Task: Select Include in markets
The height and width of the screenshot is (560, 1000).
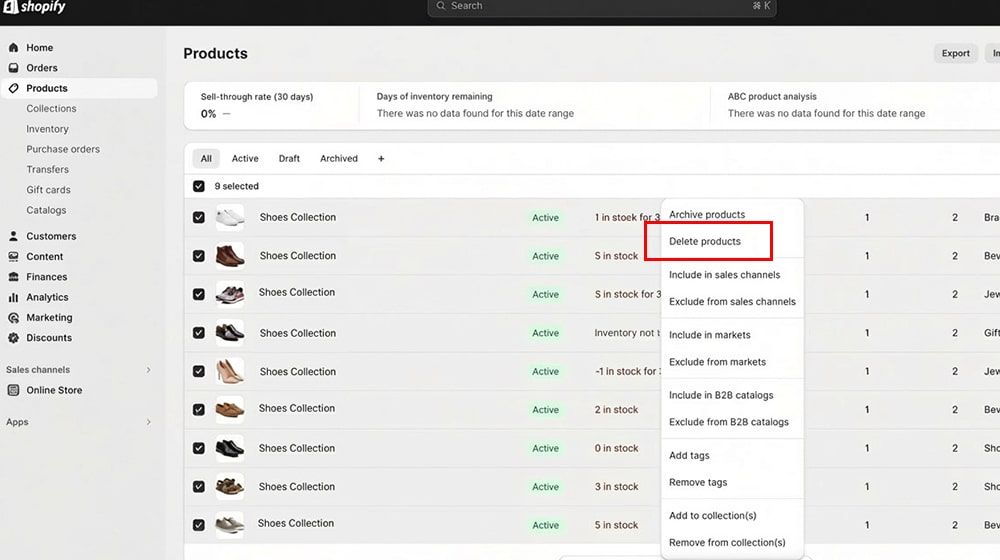Action: (709, 335)
